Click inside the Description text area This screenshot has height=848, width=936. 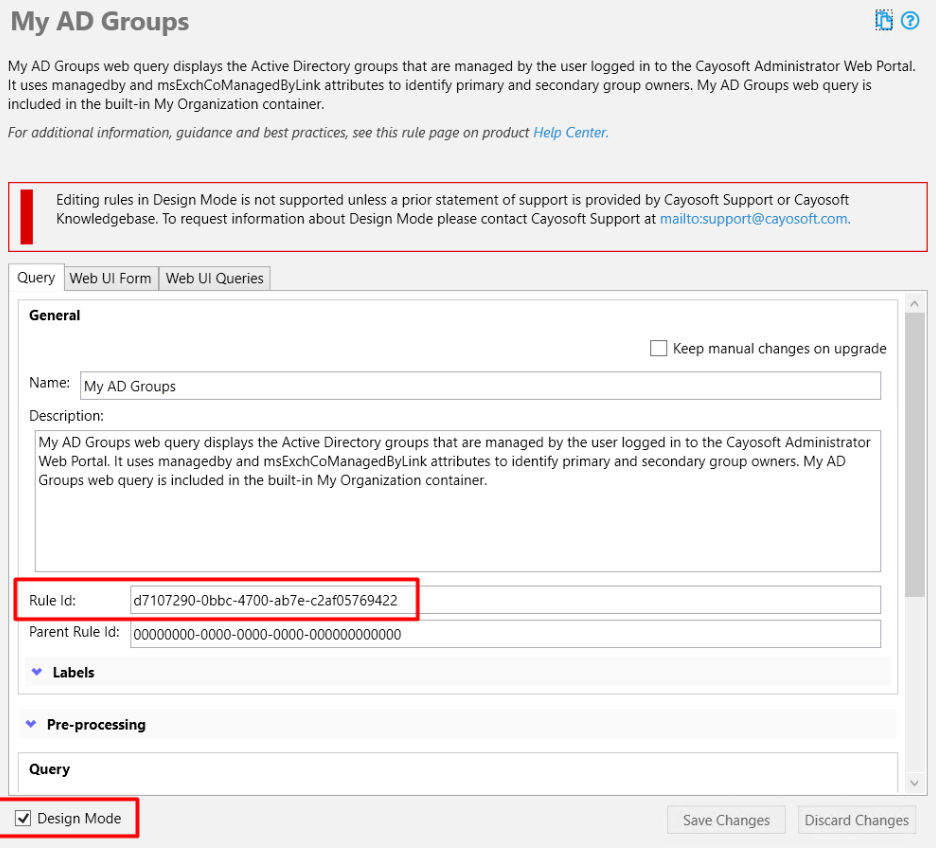[457, 501]
